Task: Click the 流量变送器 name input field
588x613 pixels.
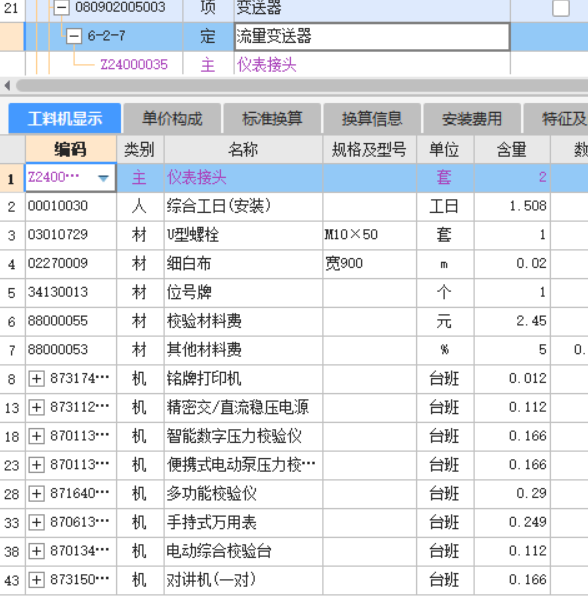Action: (372, 36)
